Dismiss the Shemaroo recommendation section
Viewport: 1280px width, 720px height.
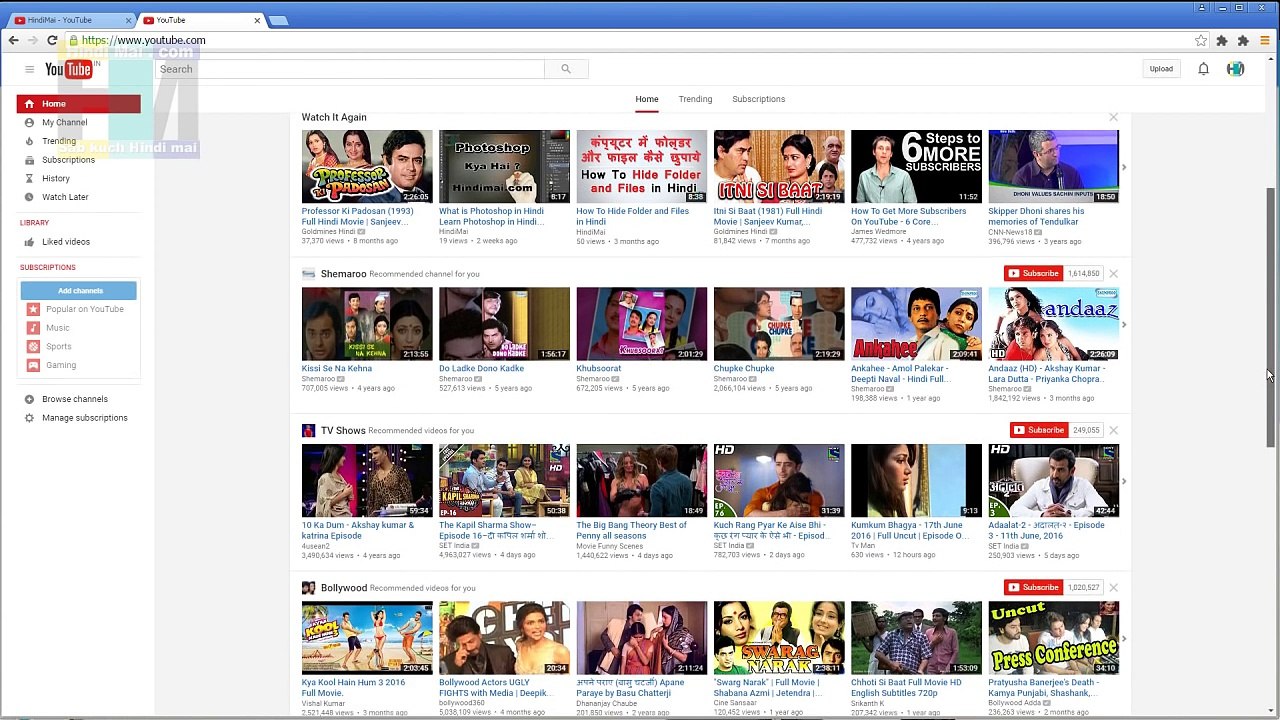point(1113,273)
